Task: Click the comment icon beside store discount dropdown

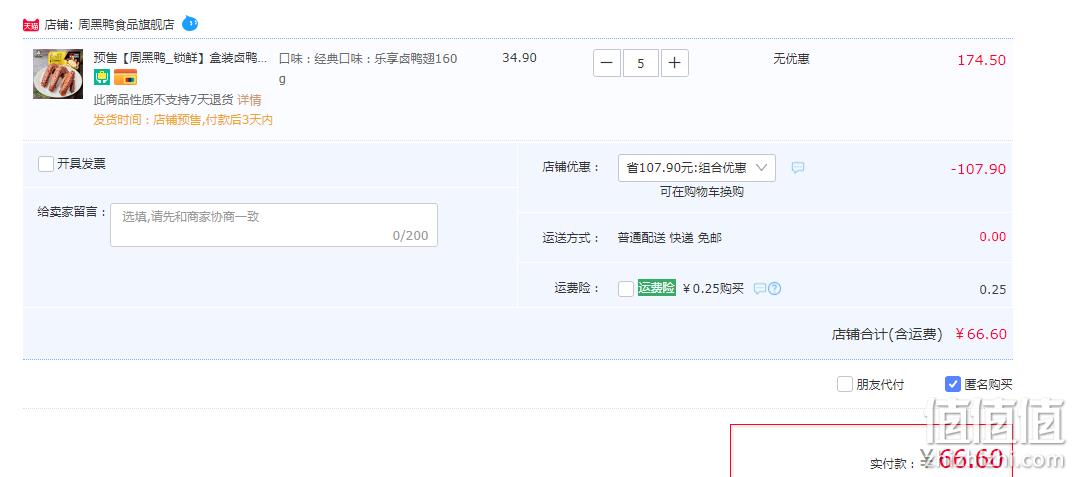Action: 798,167
